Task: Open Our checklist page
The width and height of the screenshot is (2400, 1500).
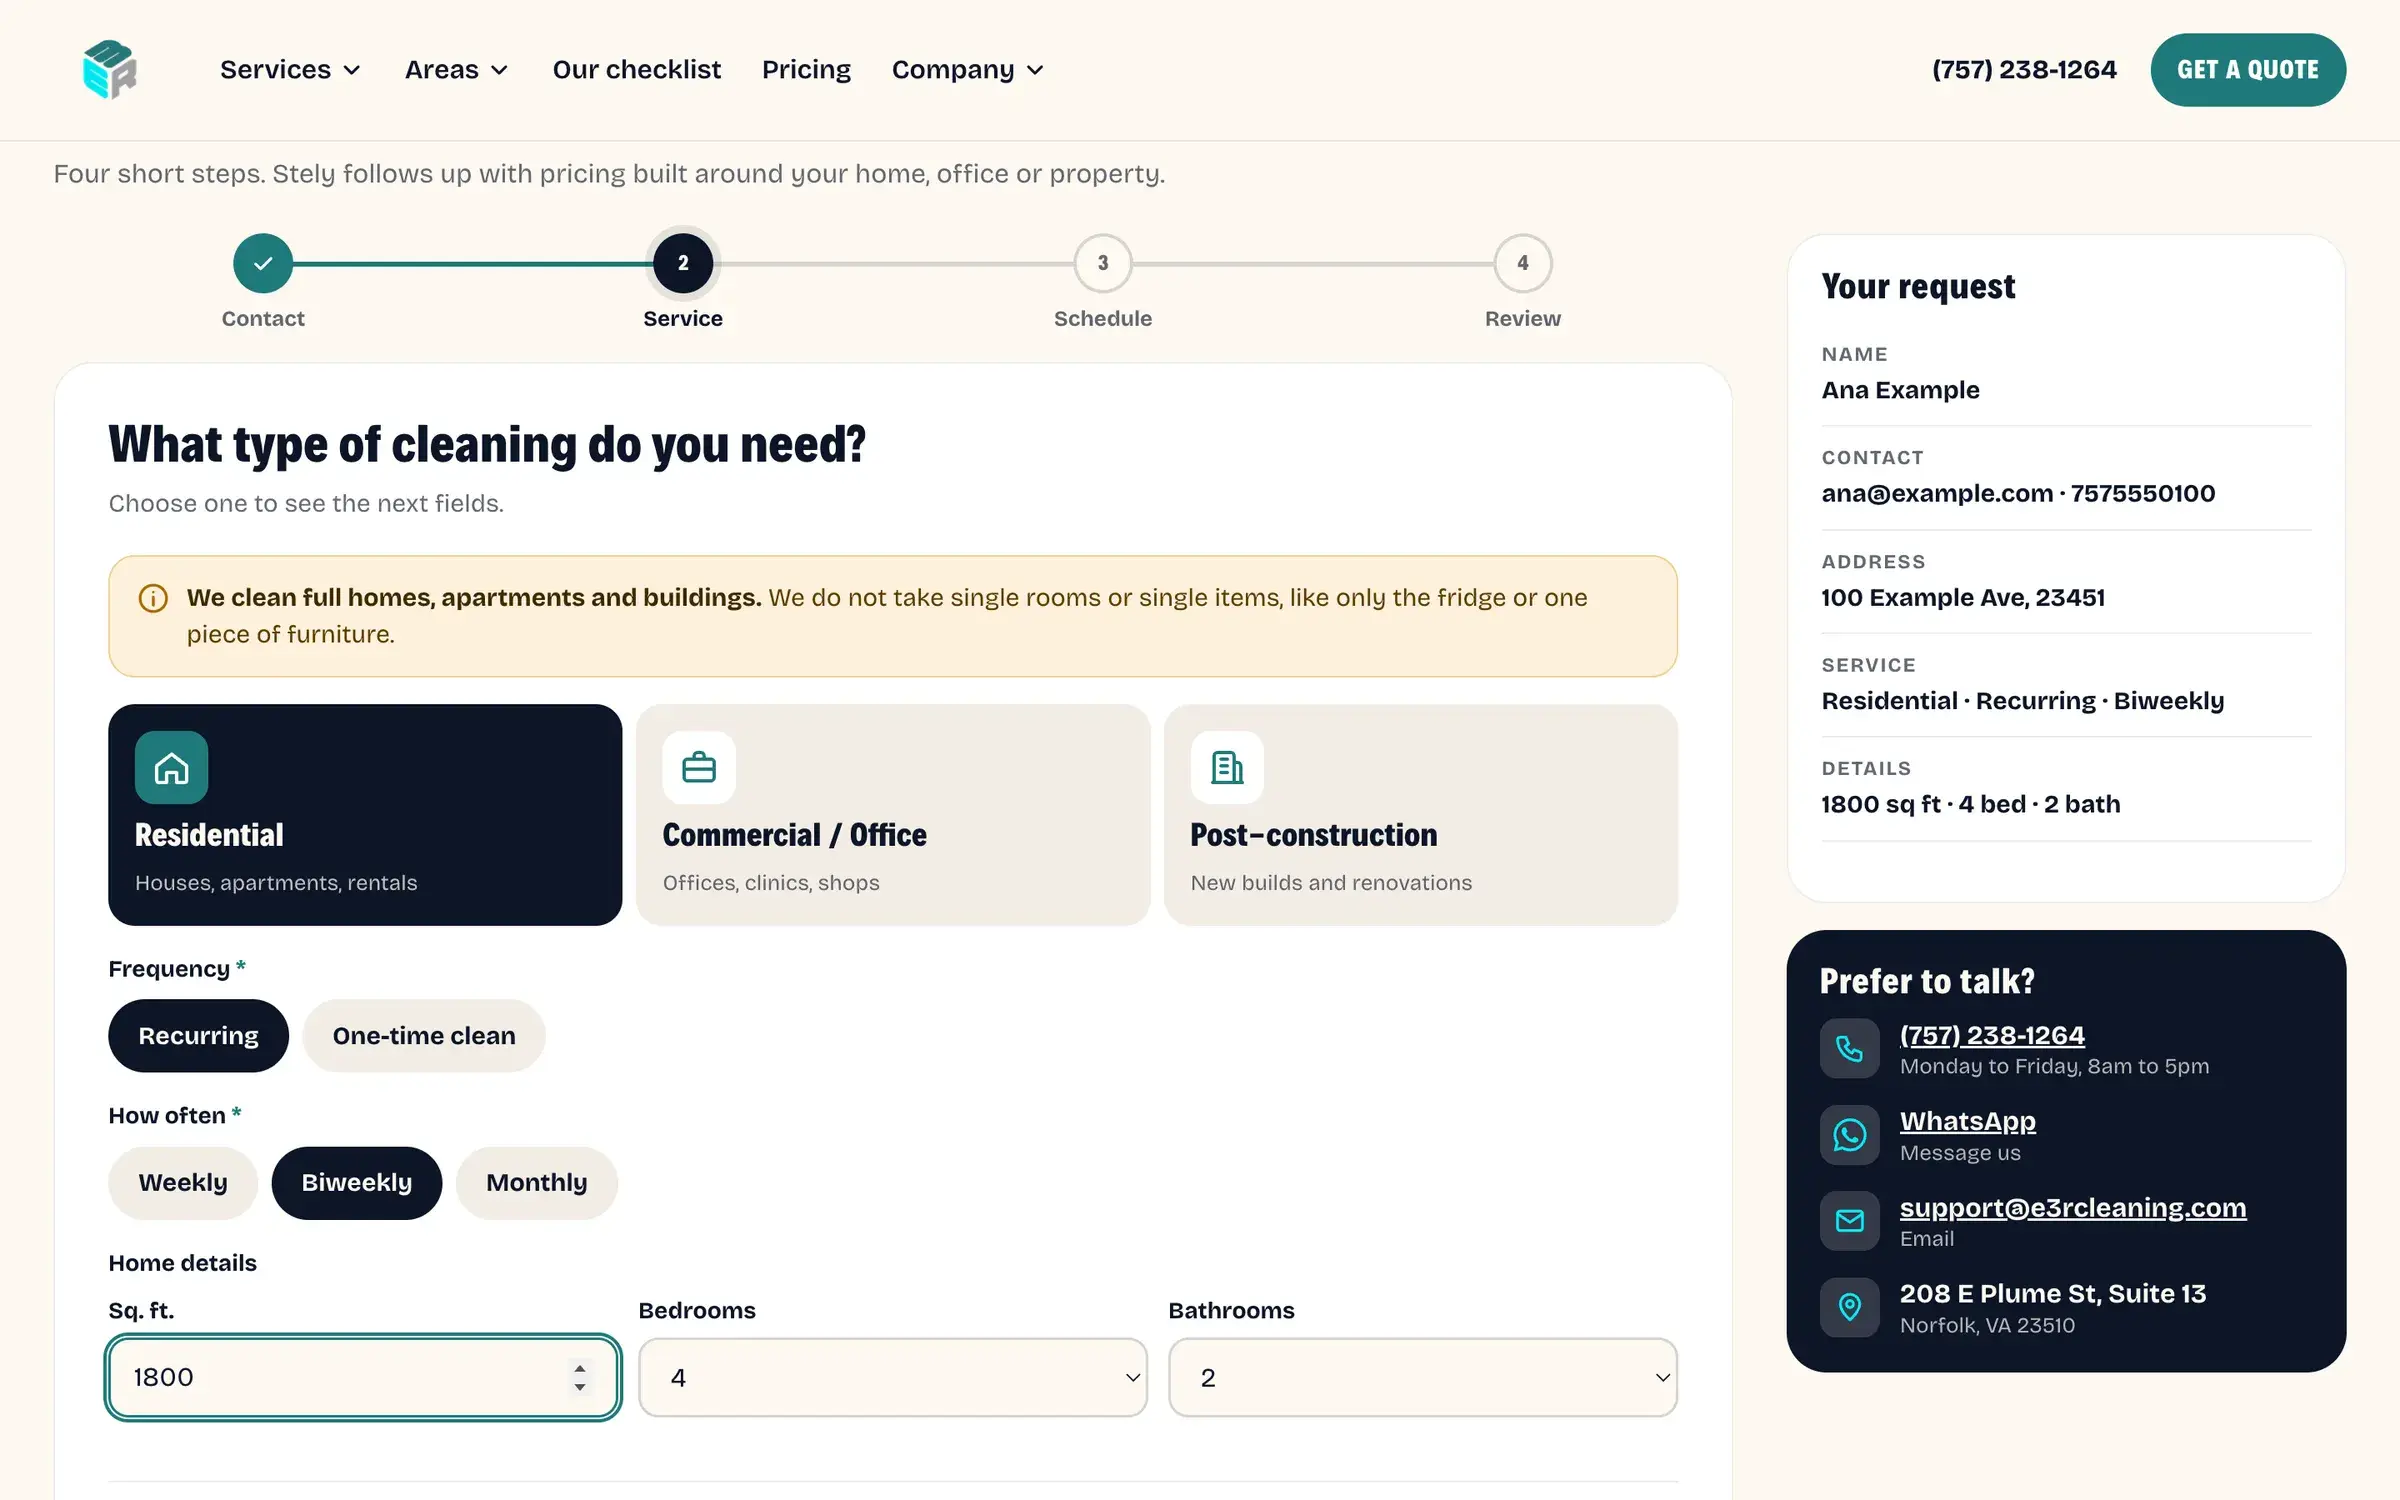Action: pos(636,69)
